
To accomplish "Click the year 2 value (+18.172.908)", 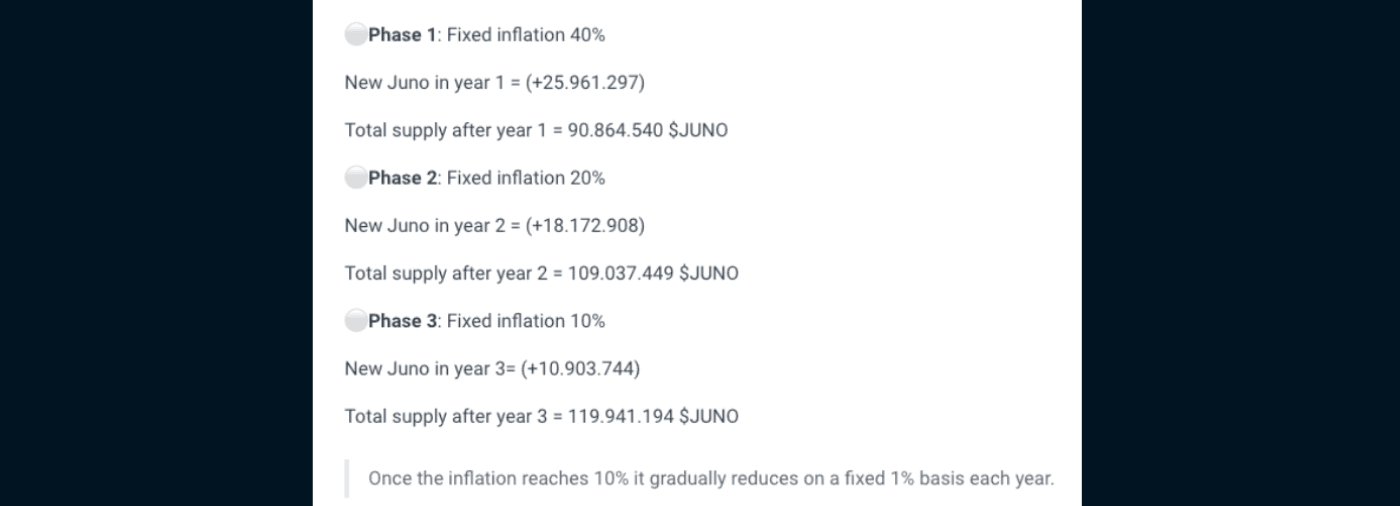I will click(x=585, y=226).
